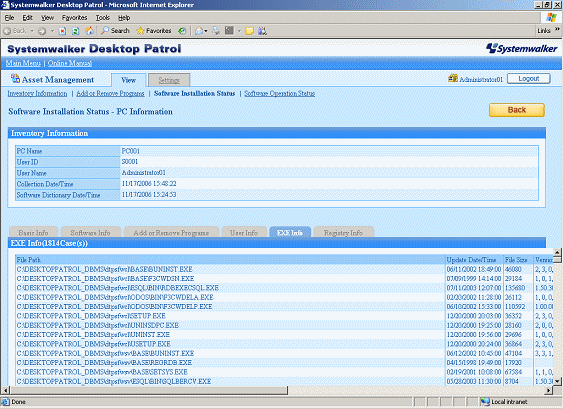Click the Local intranet zone icon
Viewport: 563px width, 409px height.
(x=485, y=401)
